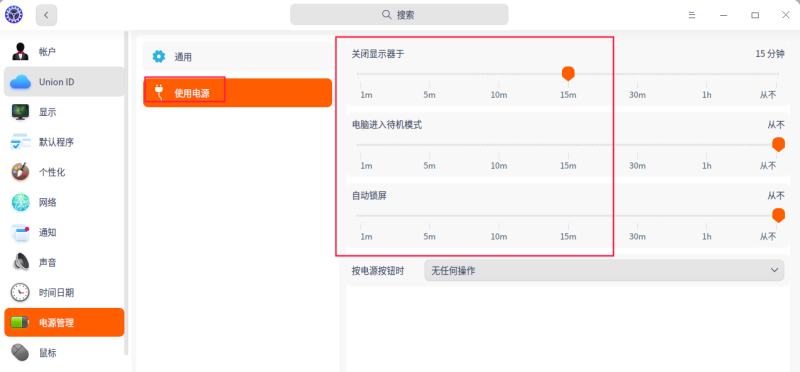This screenshot has width=800, height=372.
Task: Click the dropdown chevron for 无任何操作
Action: point(774,270)
